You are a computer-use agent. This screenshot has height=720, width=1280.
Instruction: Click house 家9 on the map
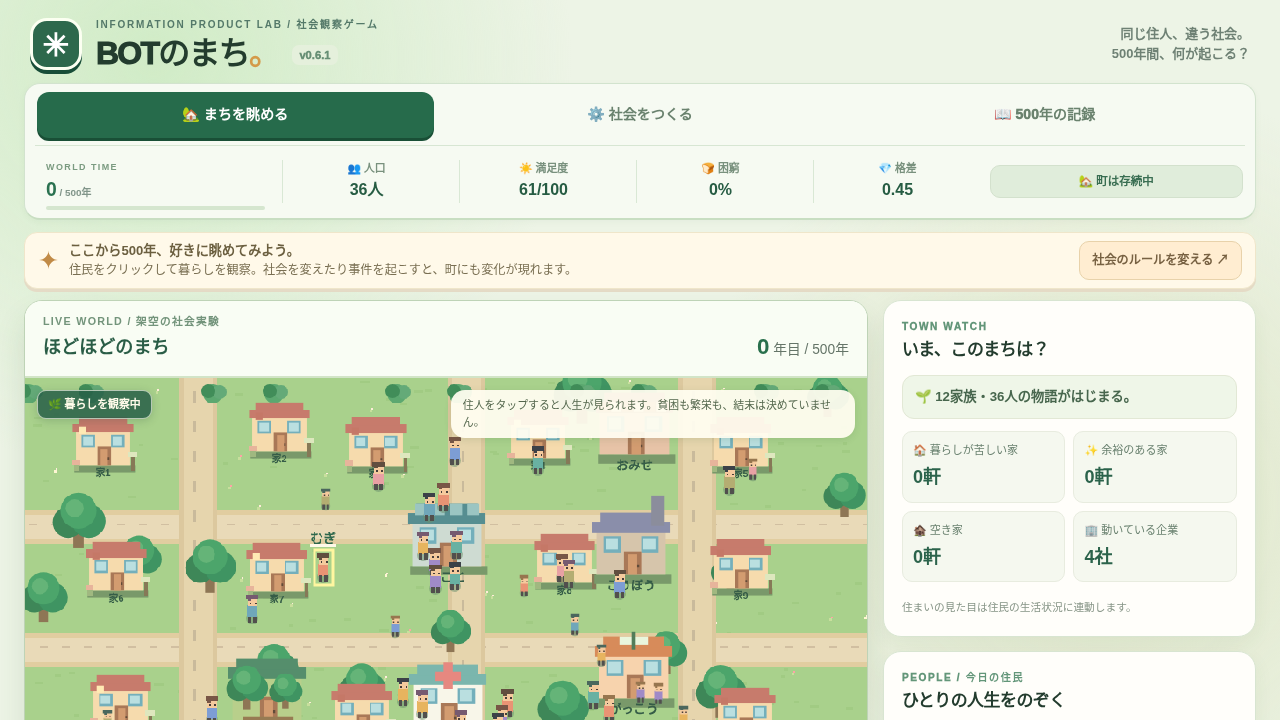pyautogui.click(x=741, y=567)
